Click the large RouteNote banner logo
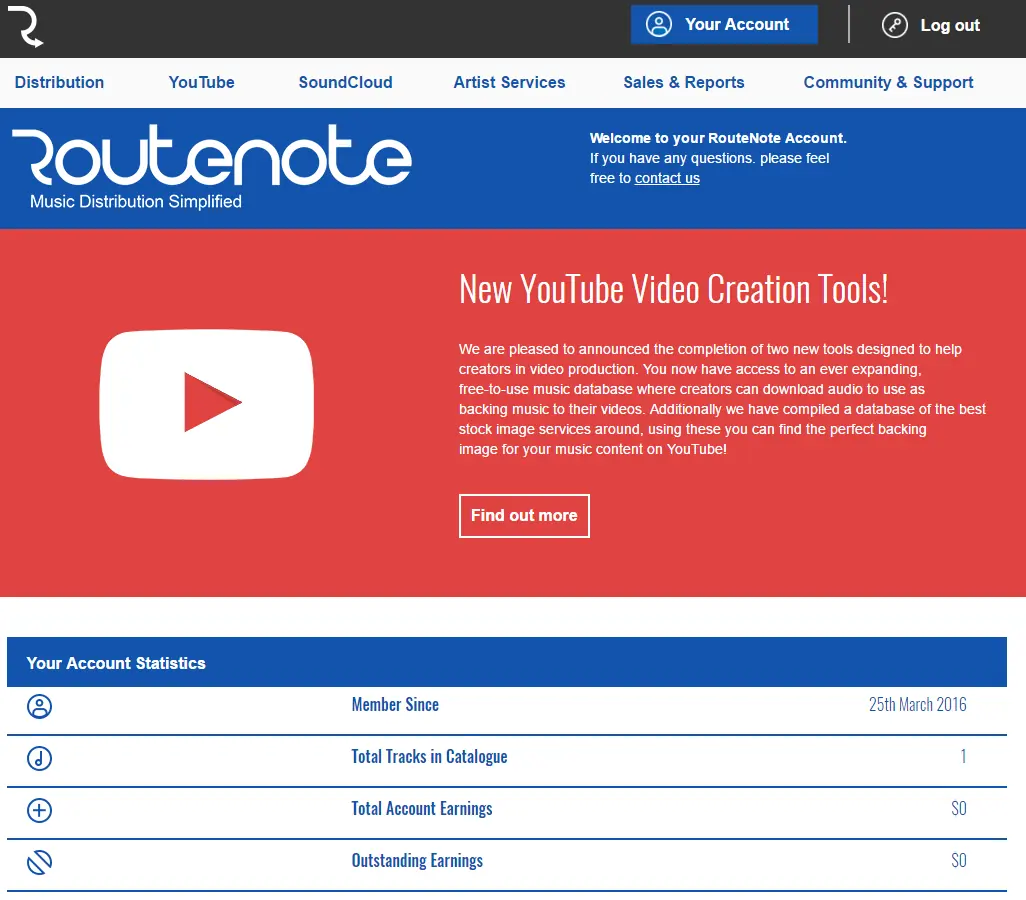Image resolution: width=1026 pixels, height=900 pixels. point(211,156)
